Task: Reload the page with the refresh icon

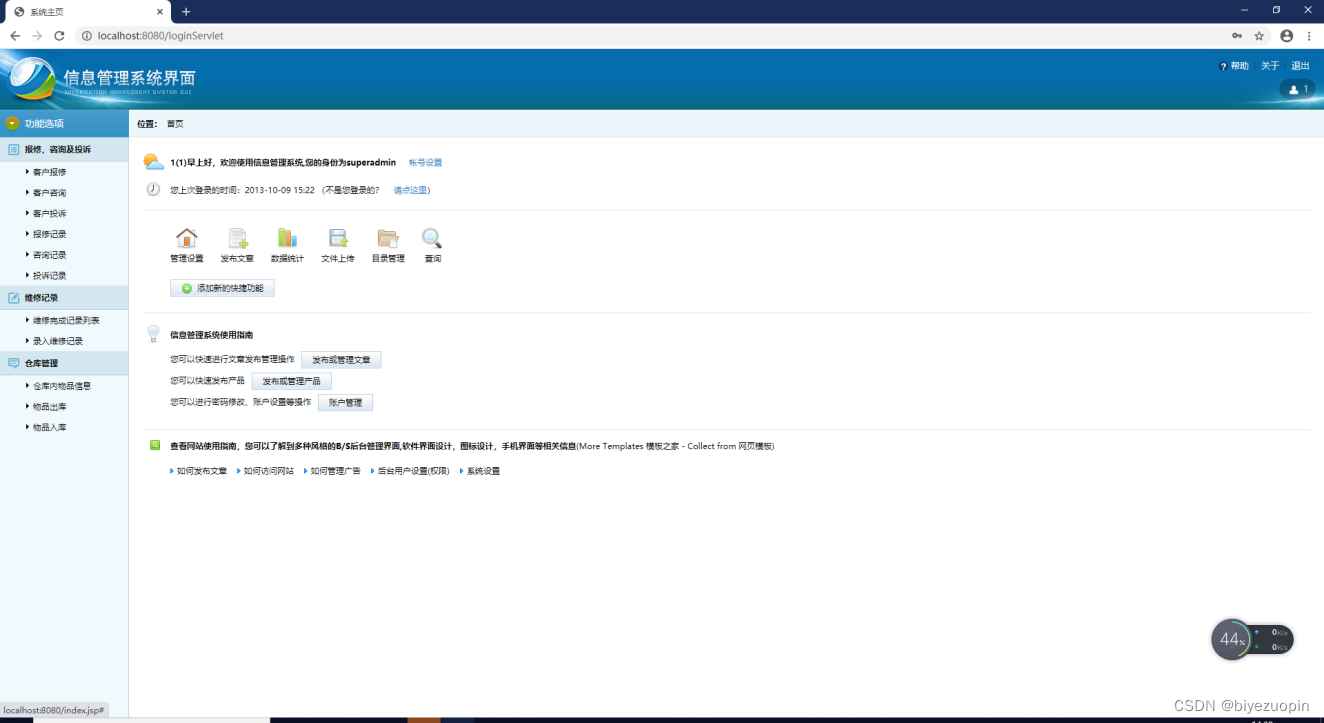Action: tap(59, 36)
